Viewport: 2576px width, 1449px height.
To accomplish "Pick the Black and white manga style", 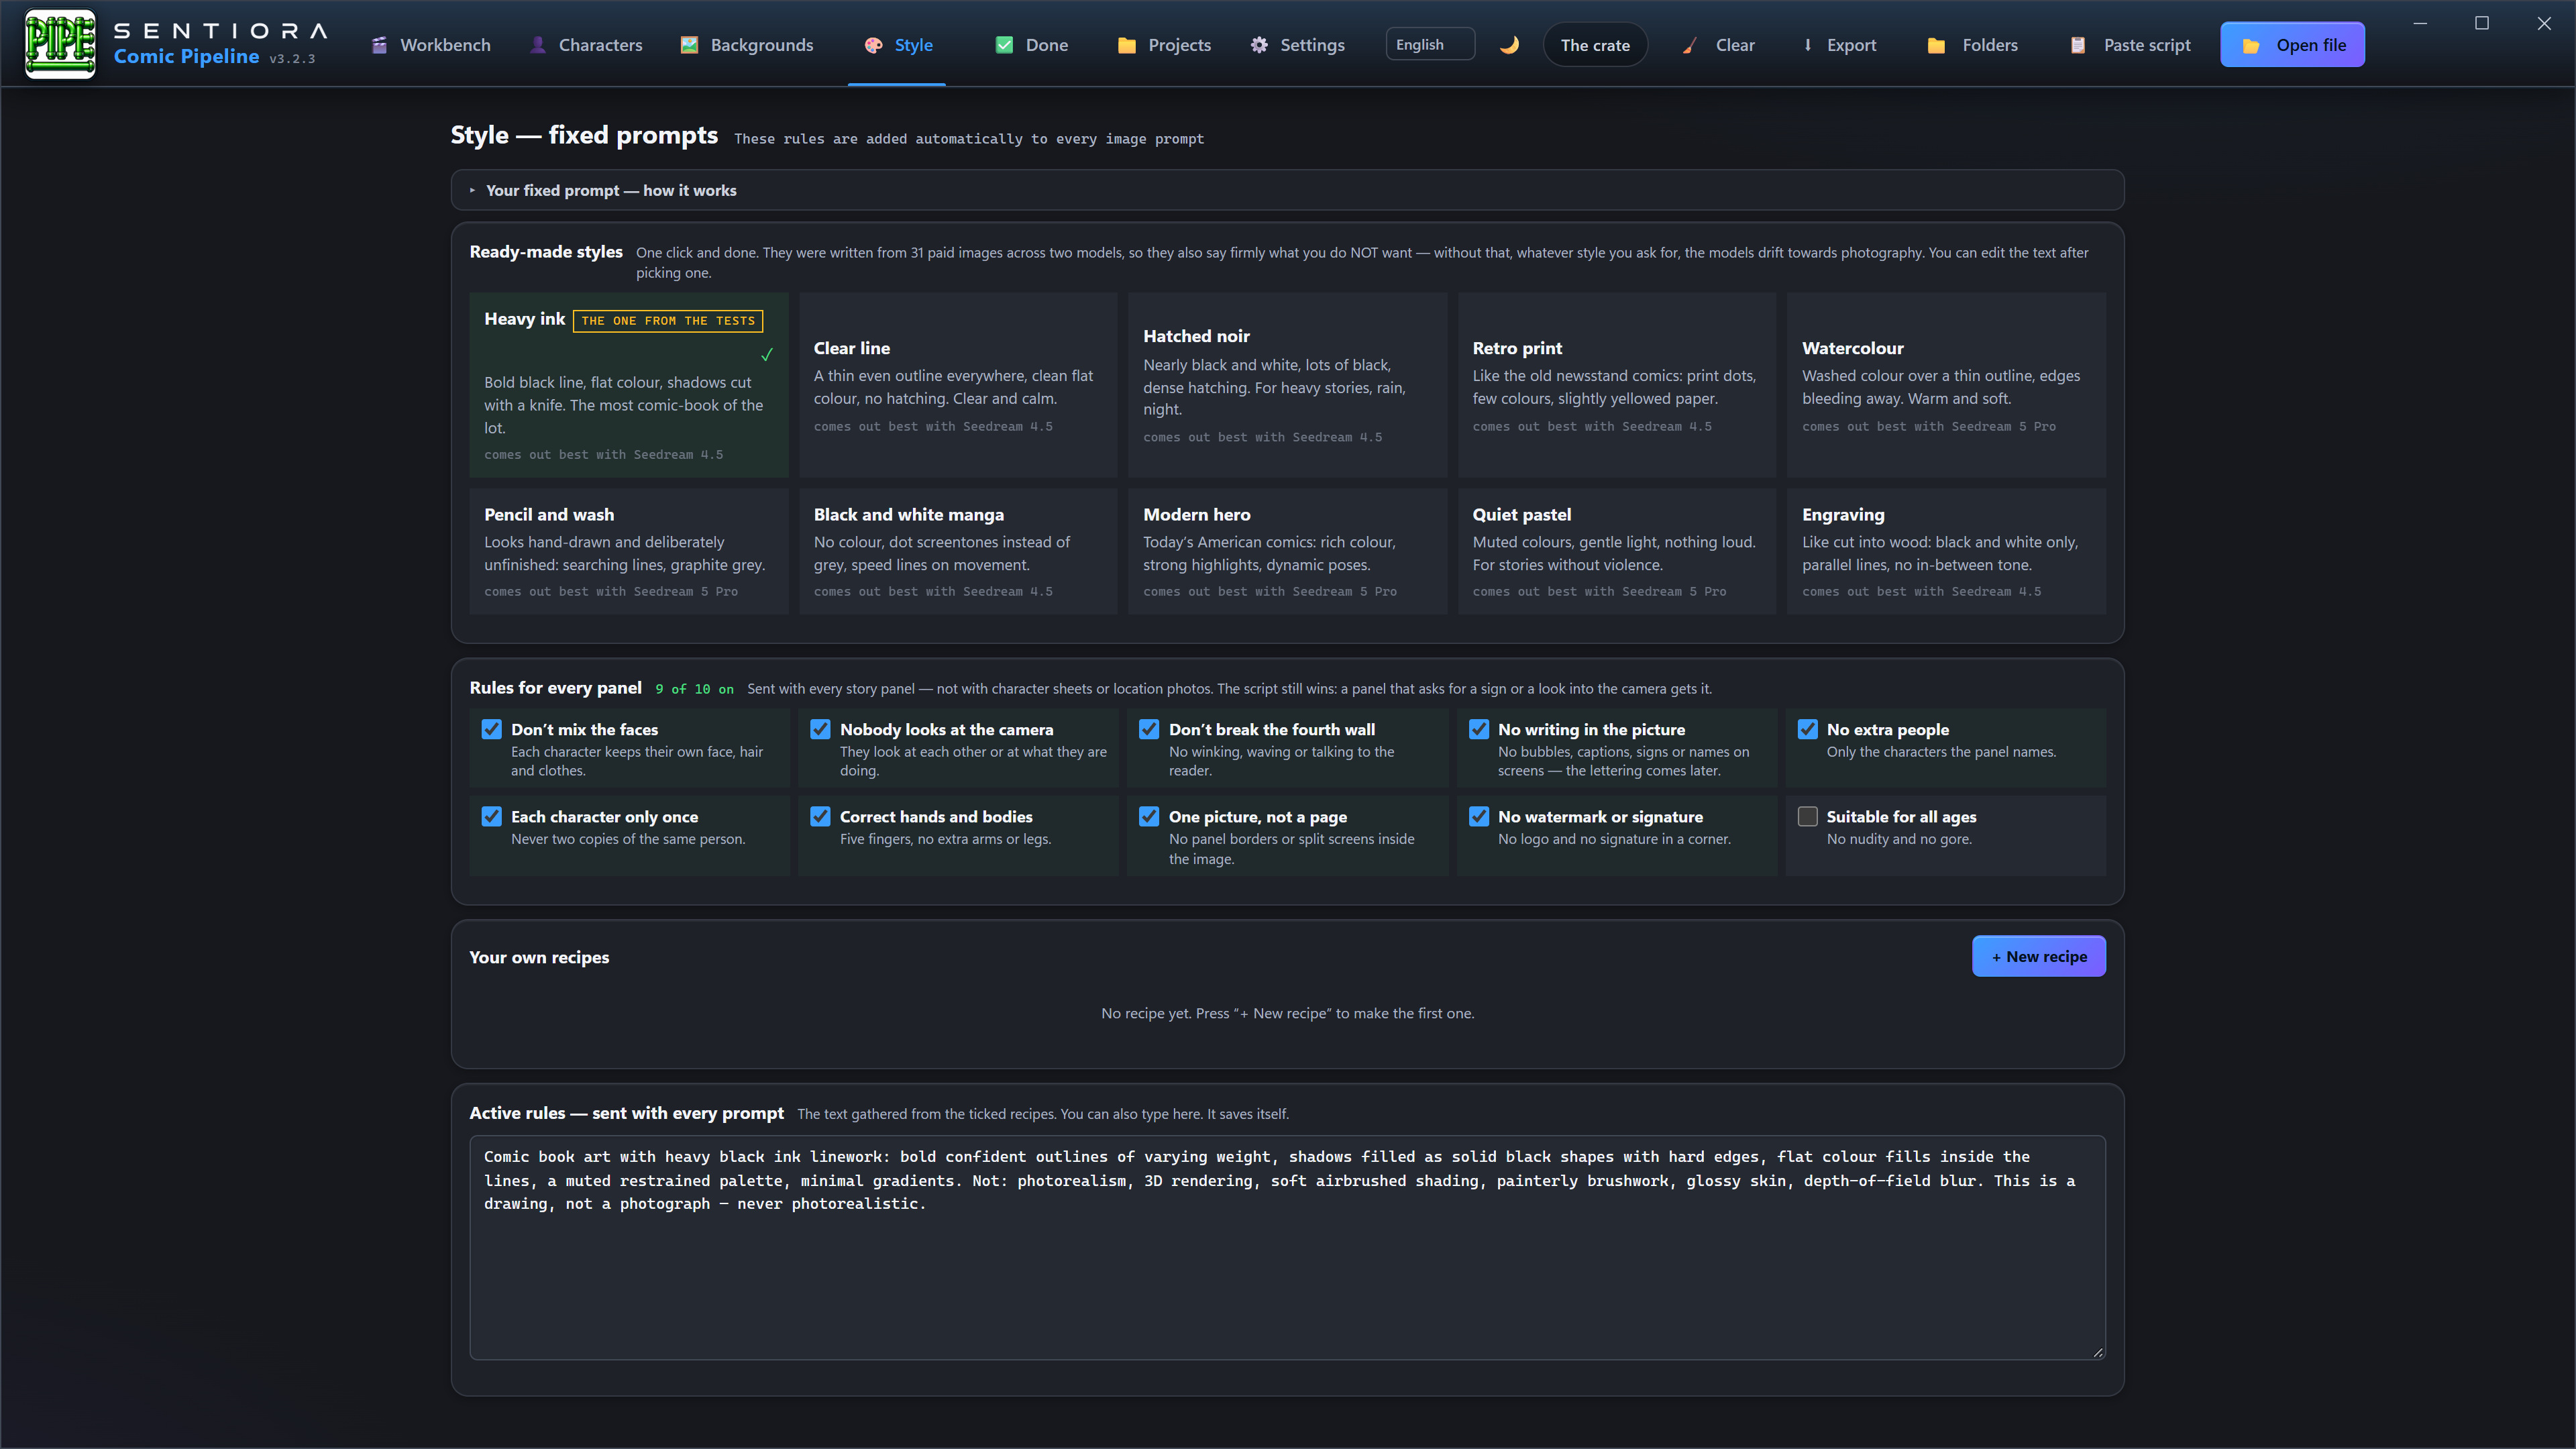I will pos(958,551).
